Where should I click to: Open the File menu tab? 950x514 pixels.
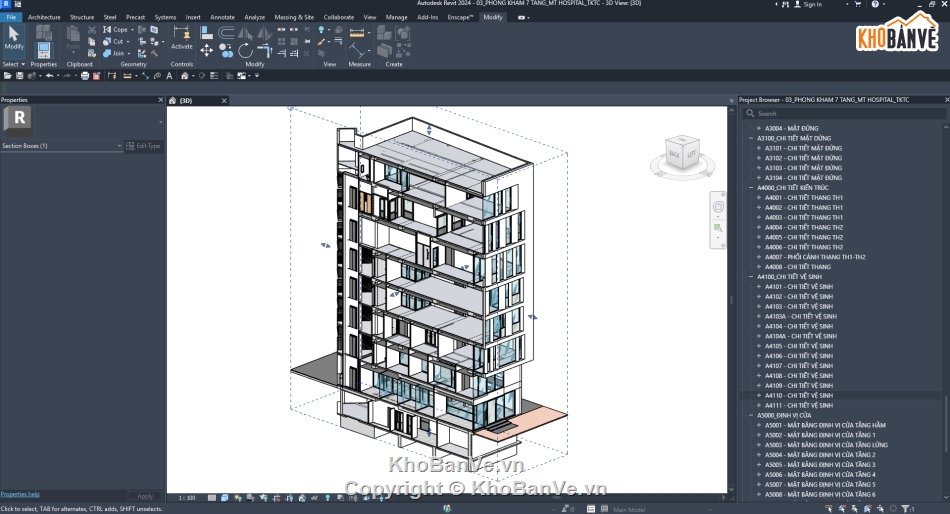(11, 18)
